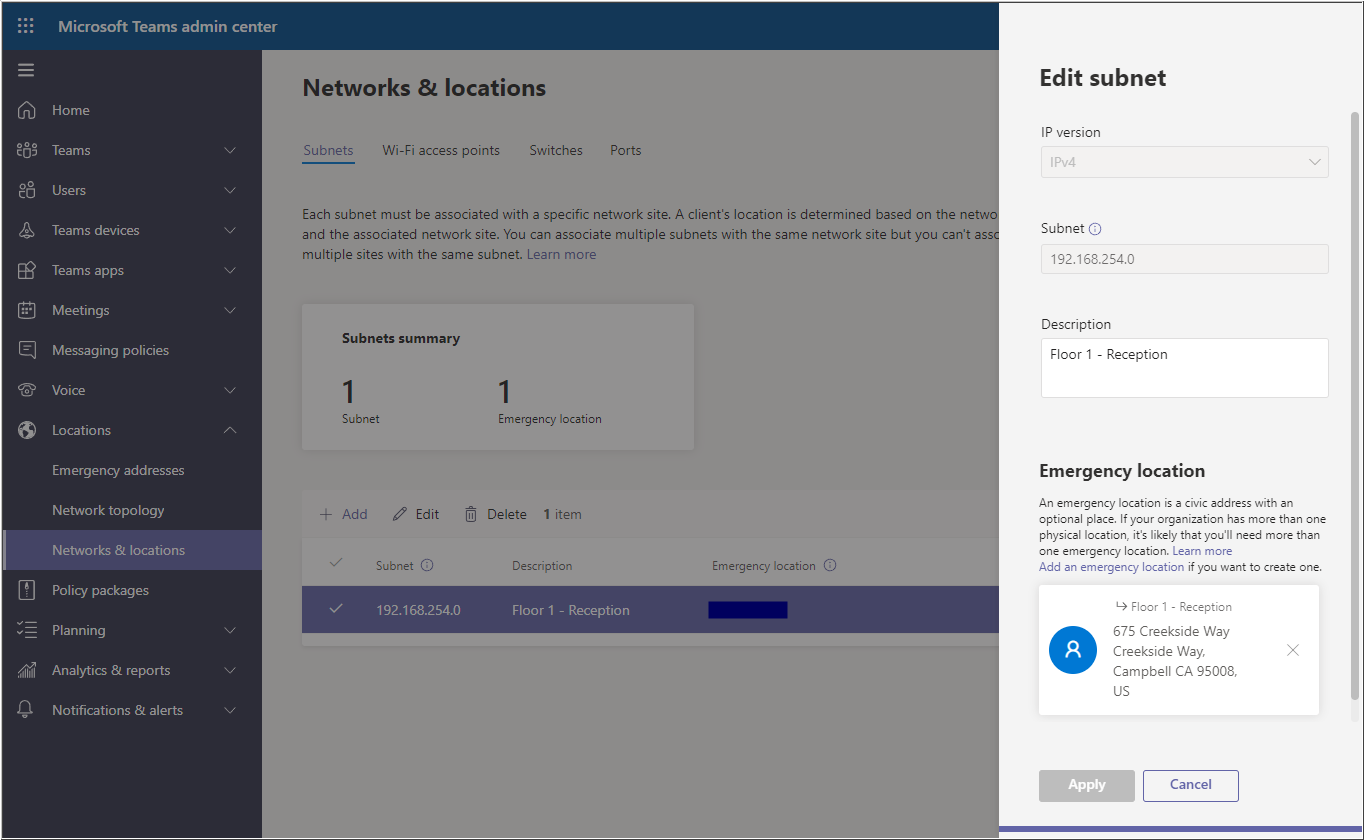The width and height of the screenshot is (1364, 840).
Task: Switch to the Ports tab
Action: [x=626, y=150]
